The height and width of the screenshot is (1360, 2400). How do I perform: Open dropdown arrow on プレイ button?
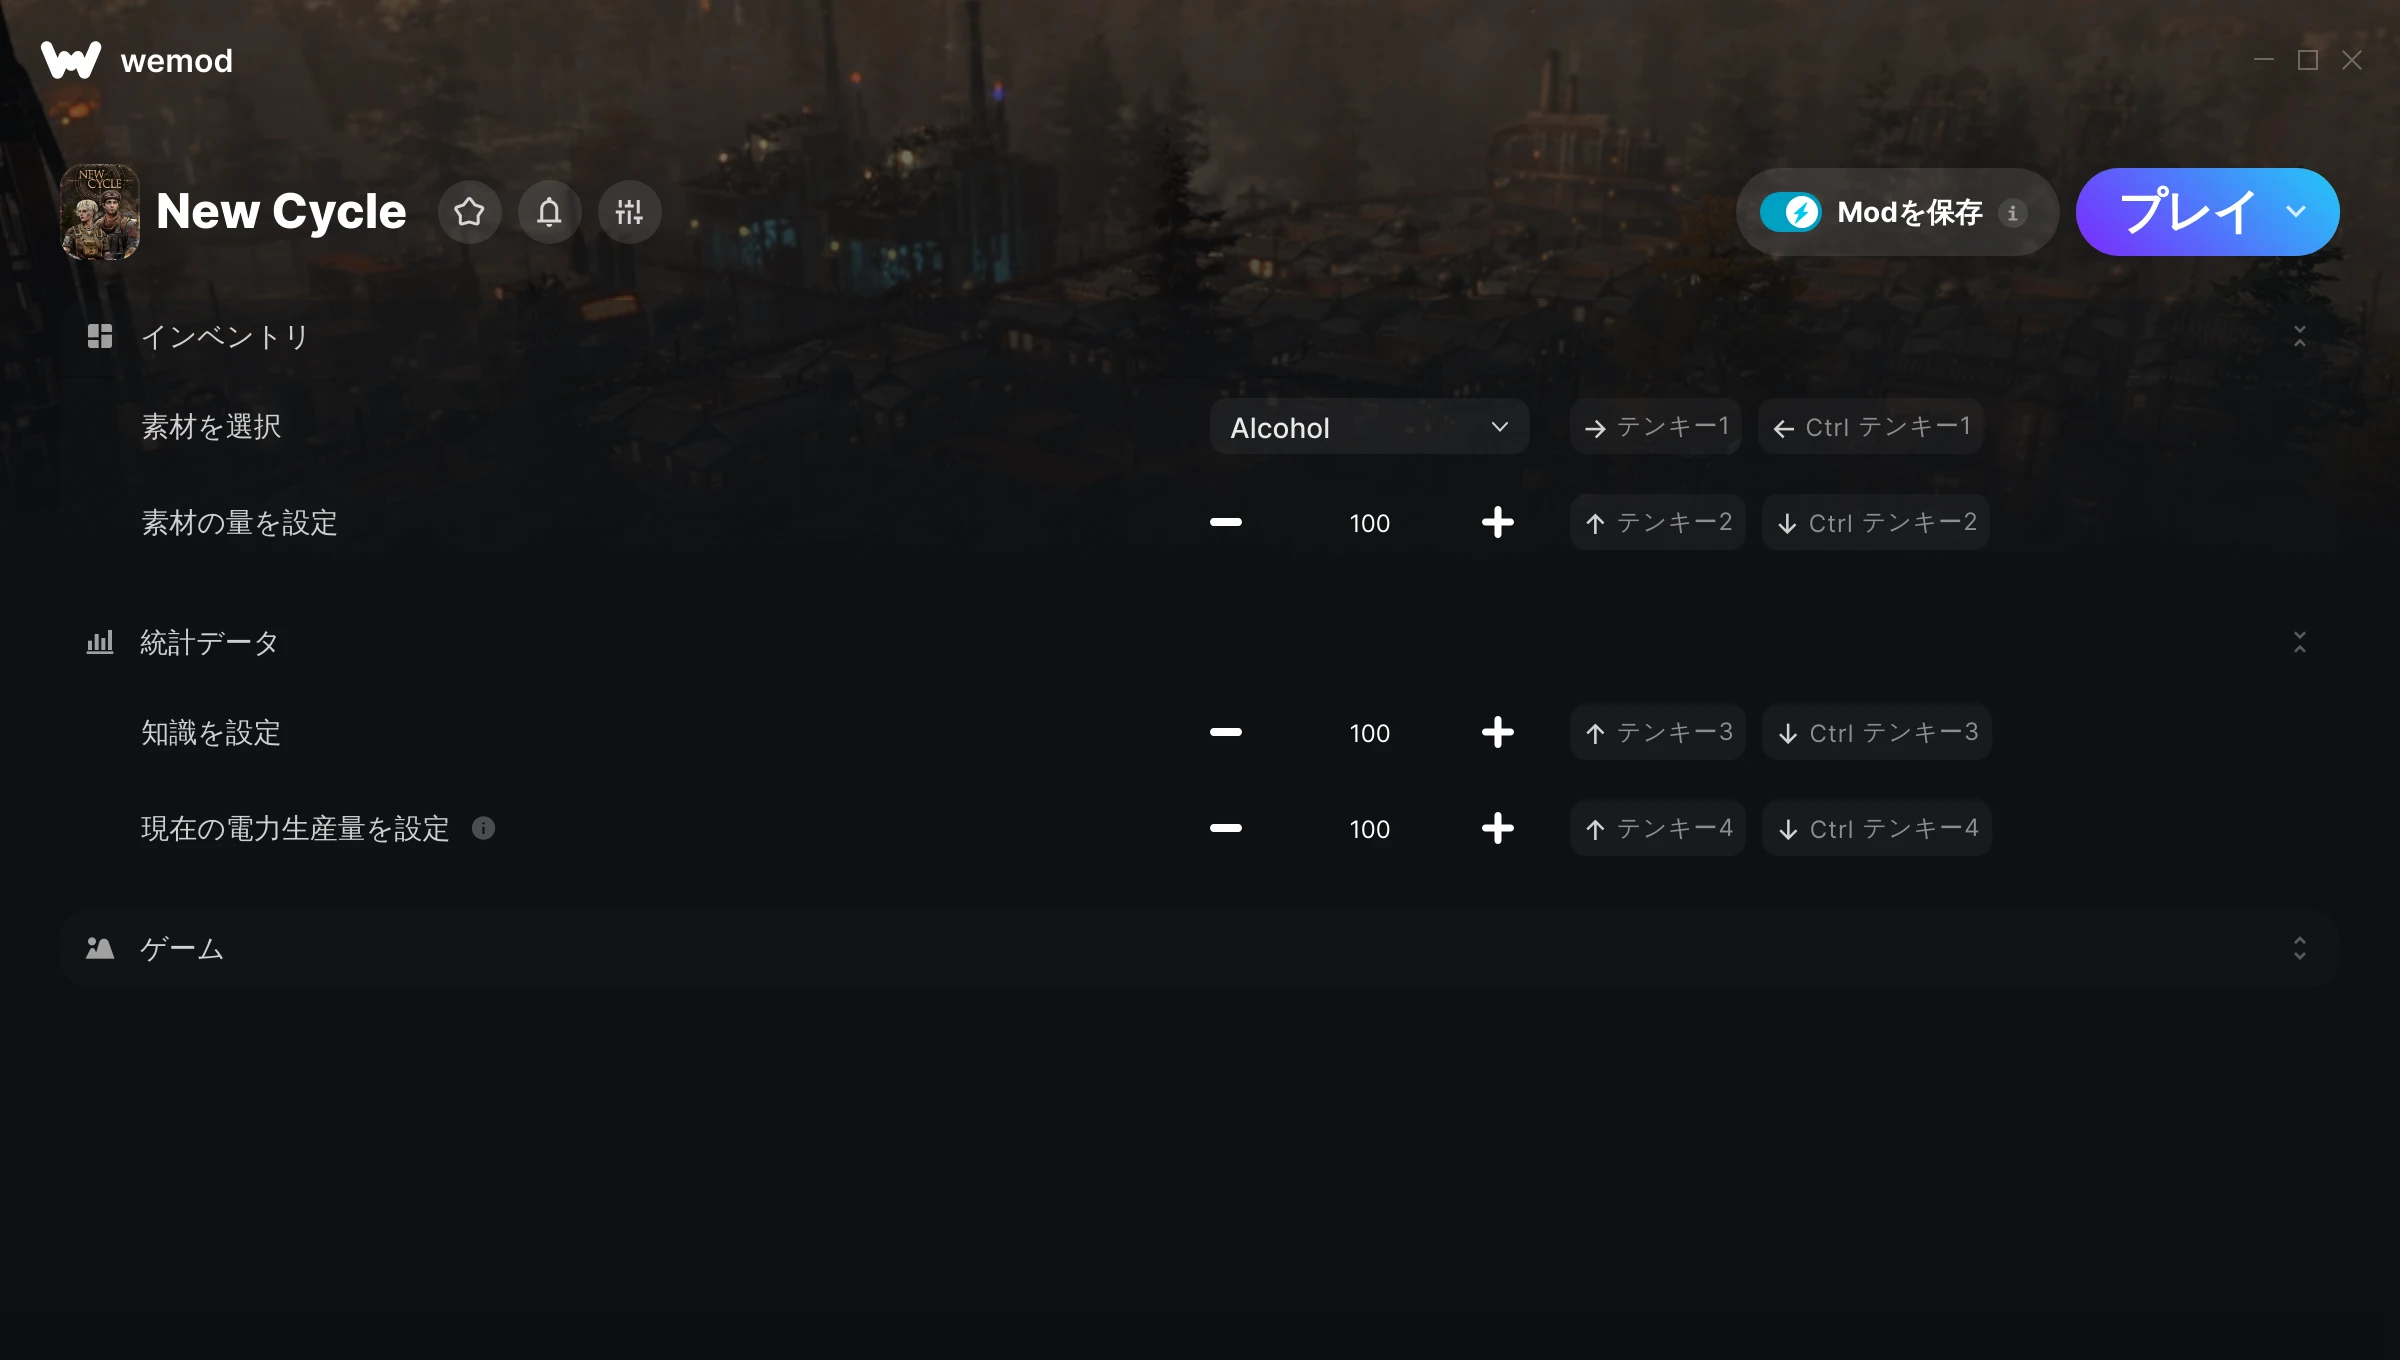2296,212
